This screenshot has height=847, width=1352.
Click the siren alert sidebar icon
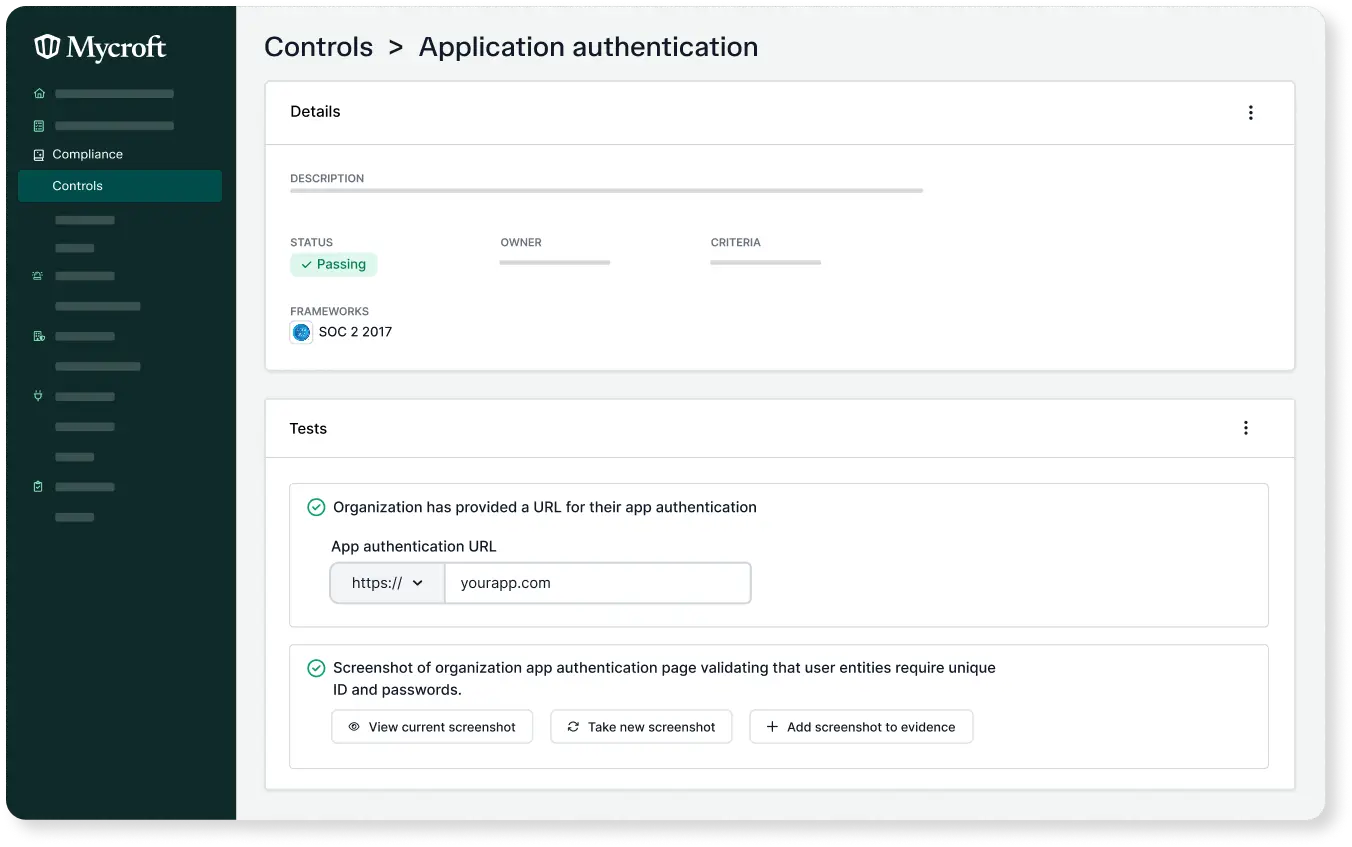pos(38,276)
